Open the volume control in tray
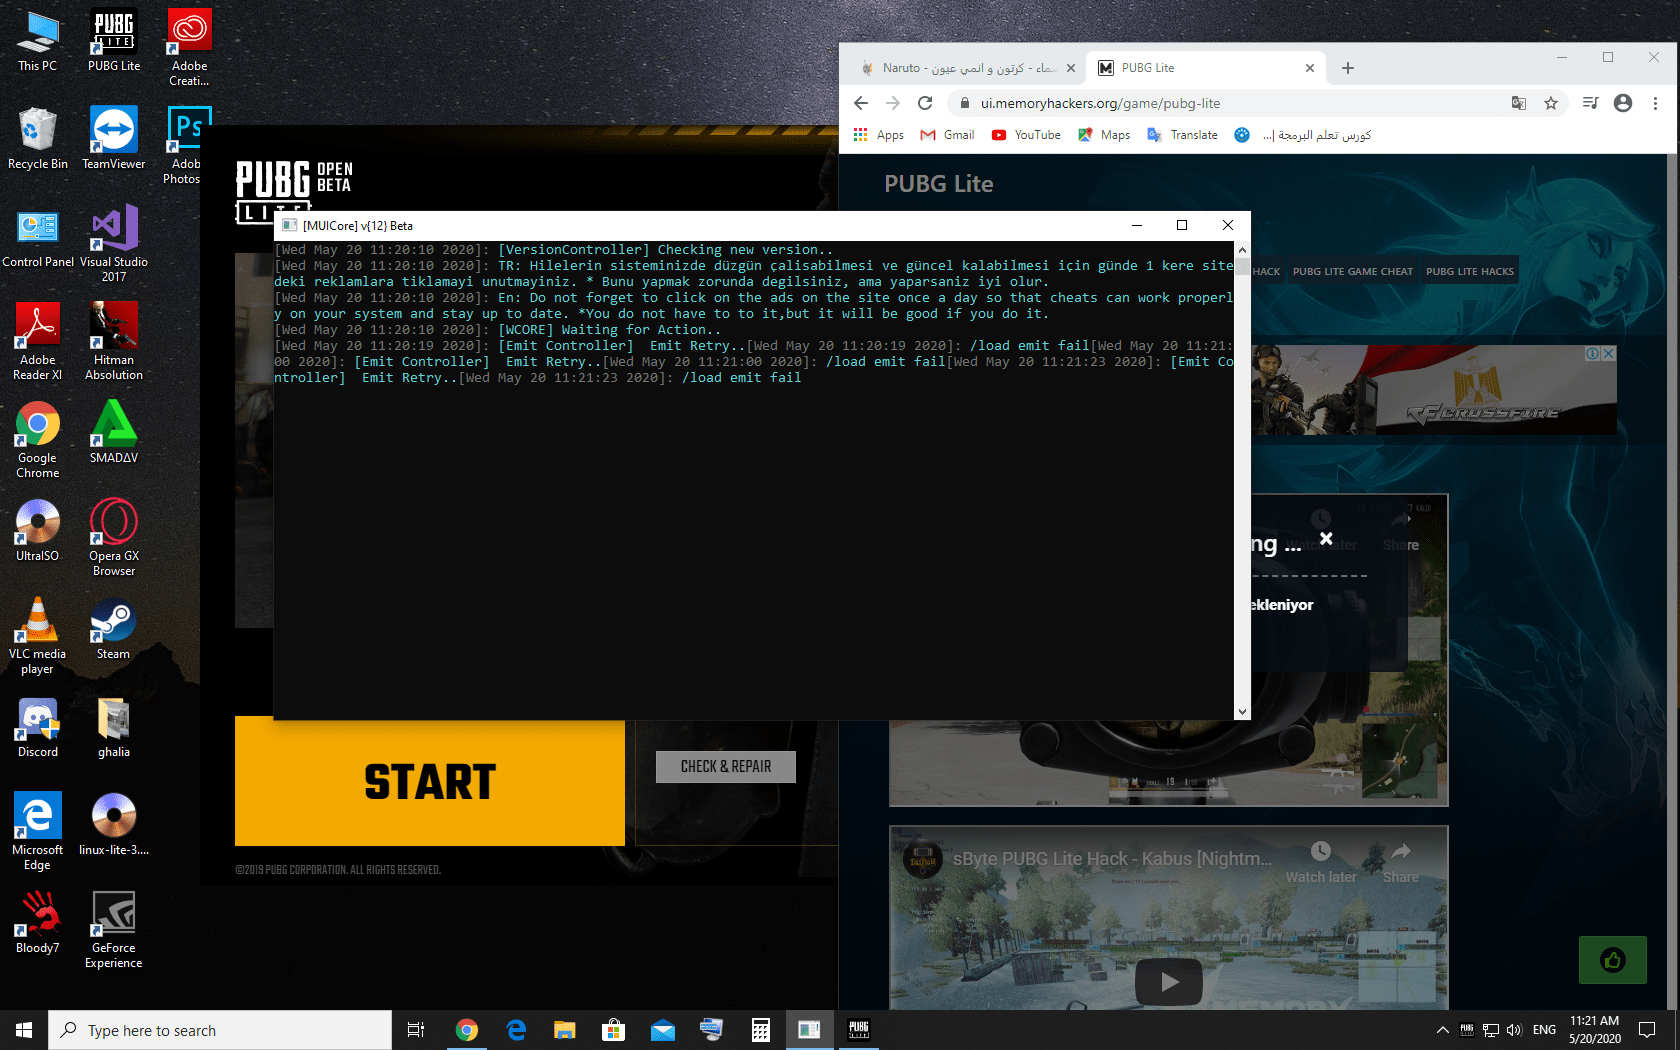 click(x=1514, y=1030)
